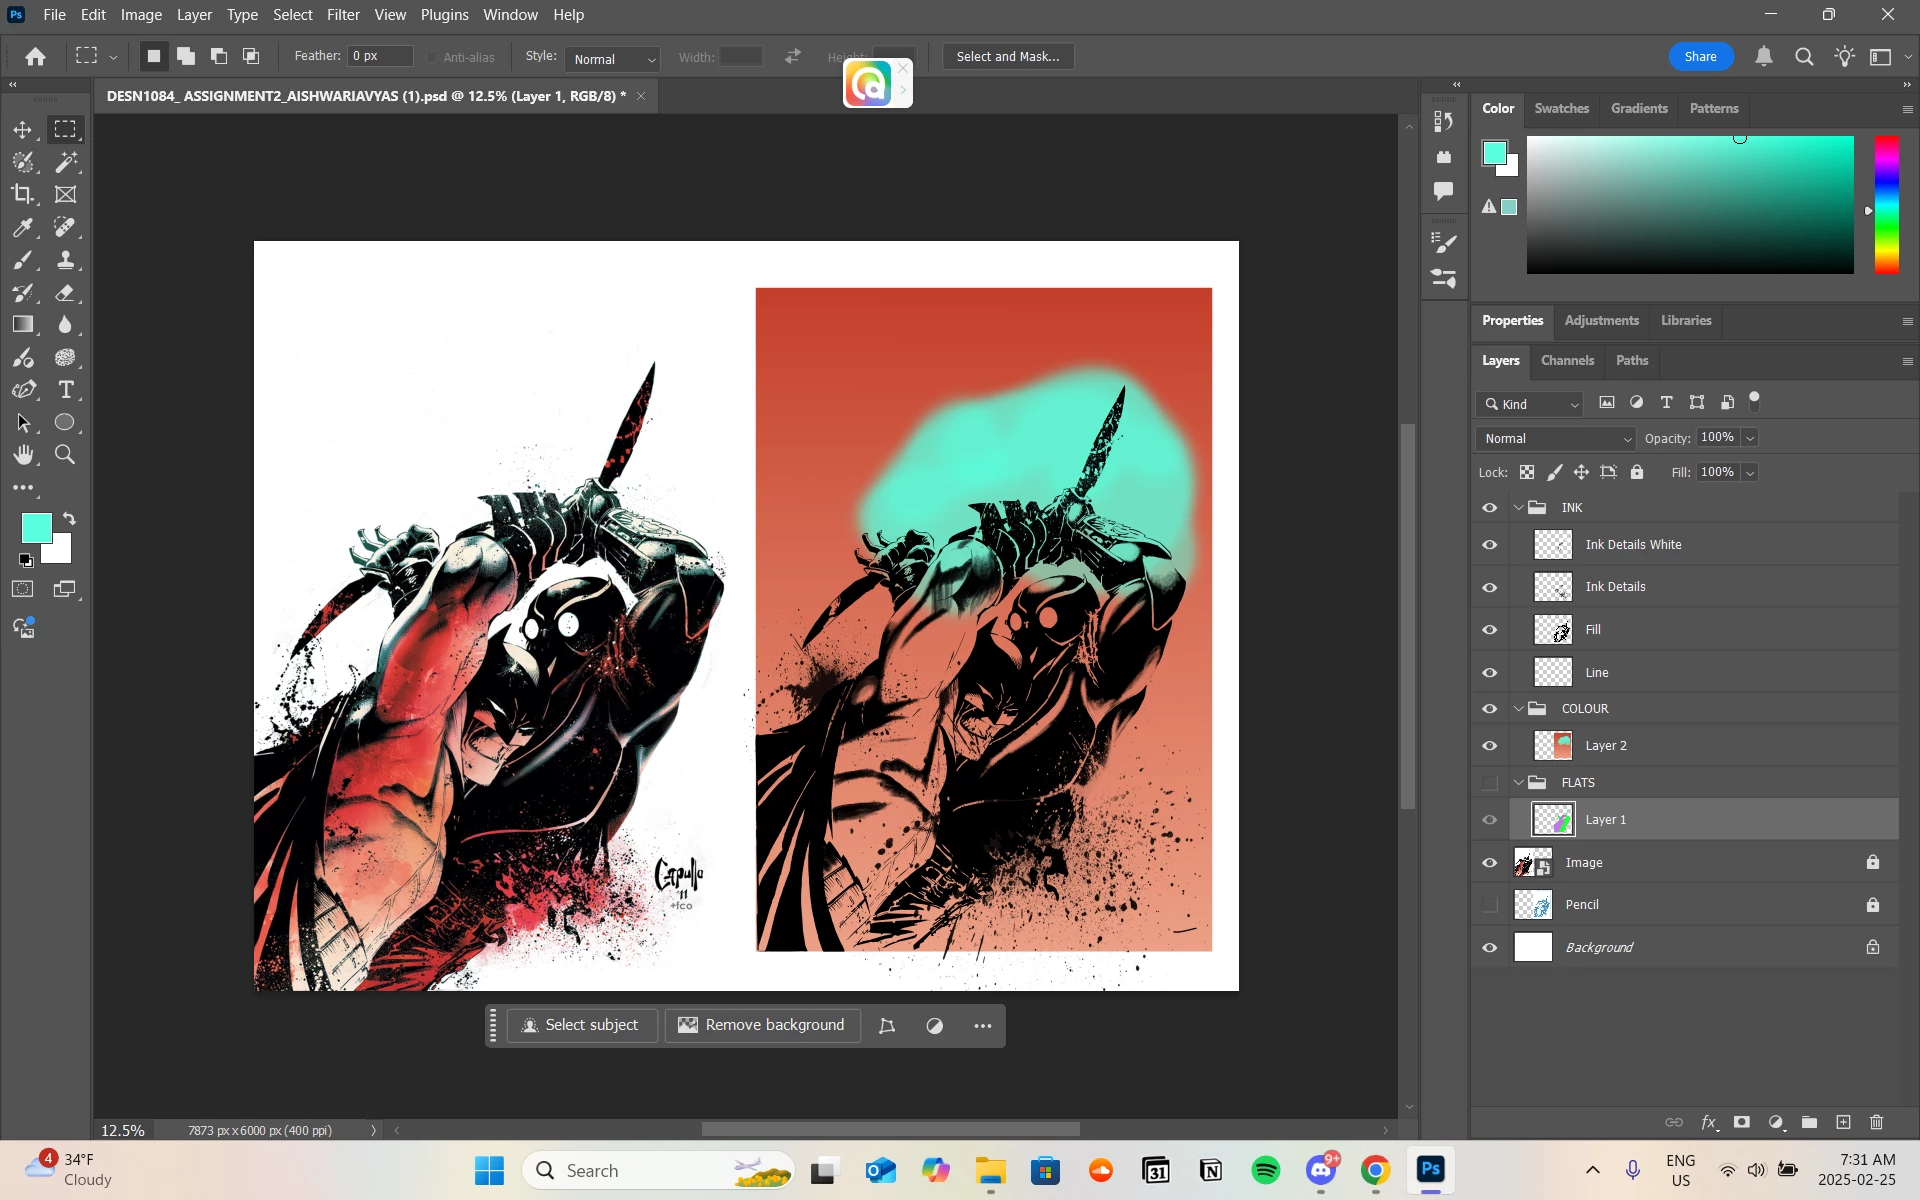
Task: Click the delete layer trash icon
Action: click(1876, 1123)
